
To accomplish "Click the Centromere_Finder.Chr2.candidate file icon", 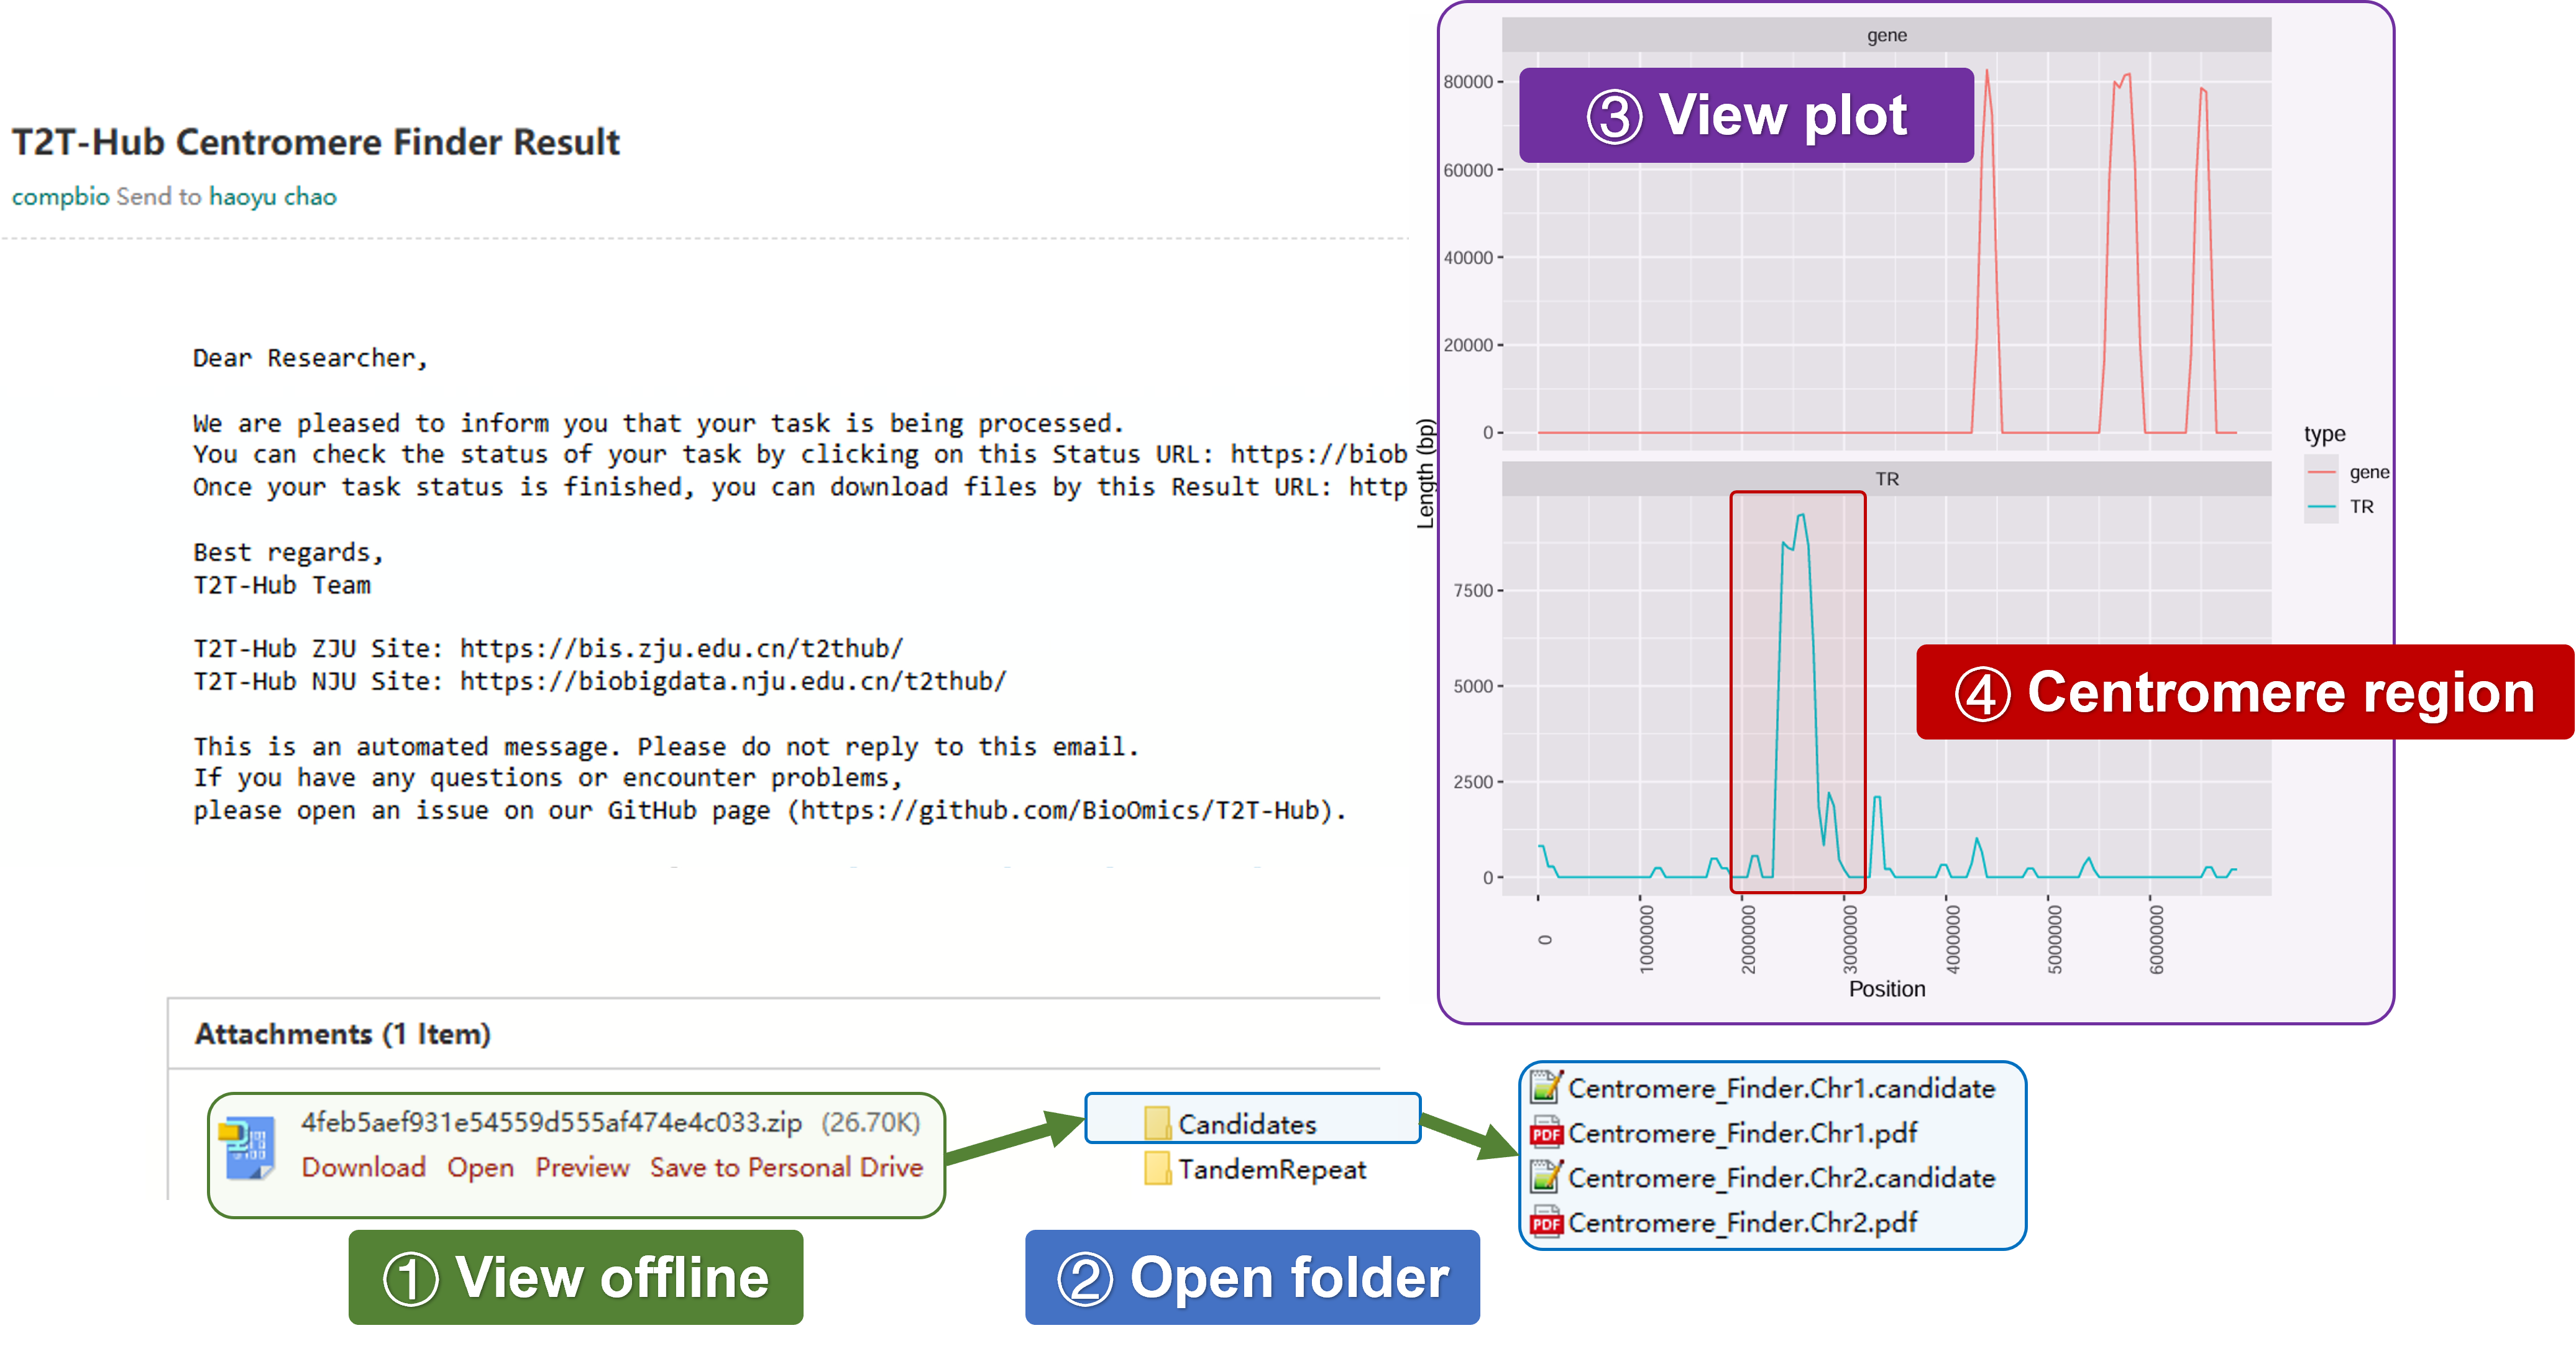I will tap(1546, 1177).
